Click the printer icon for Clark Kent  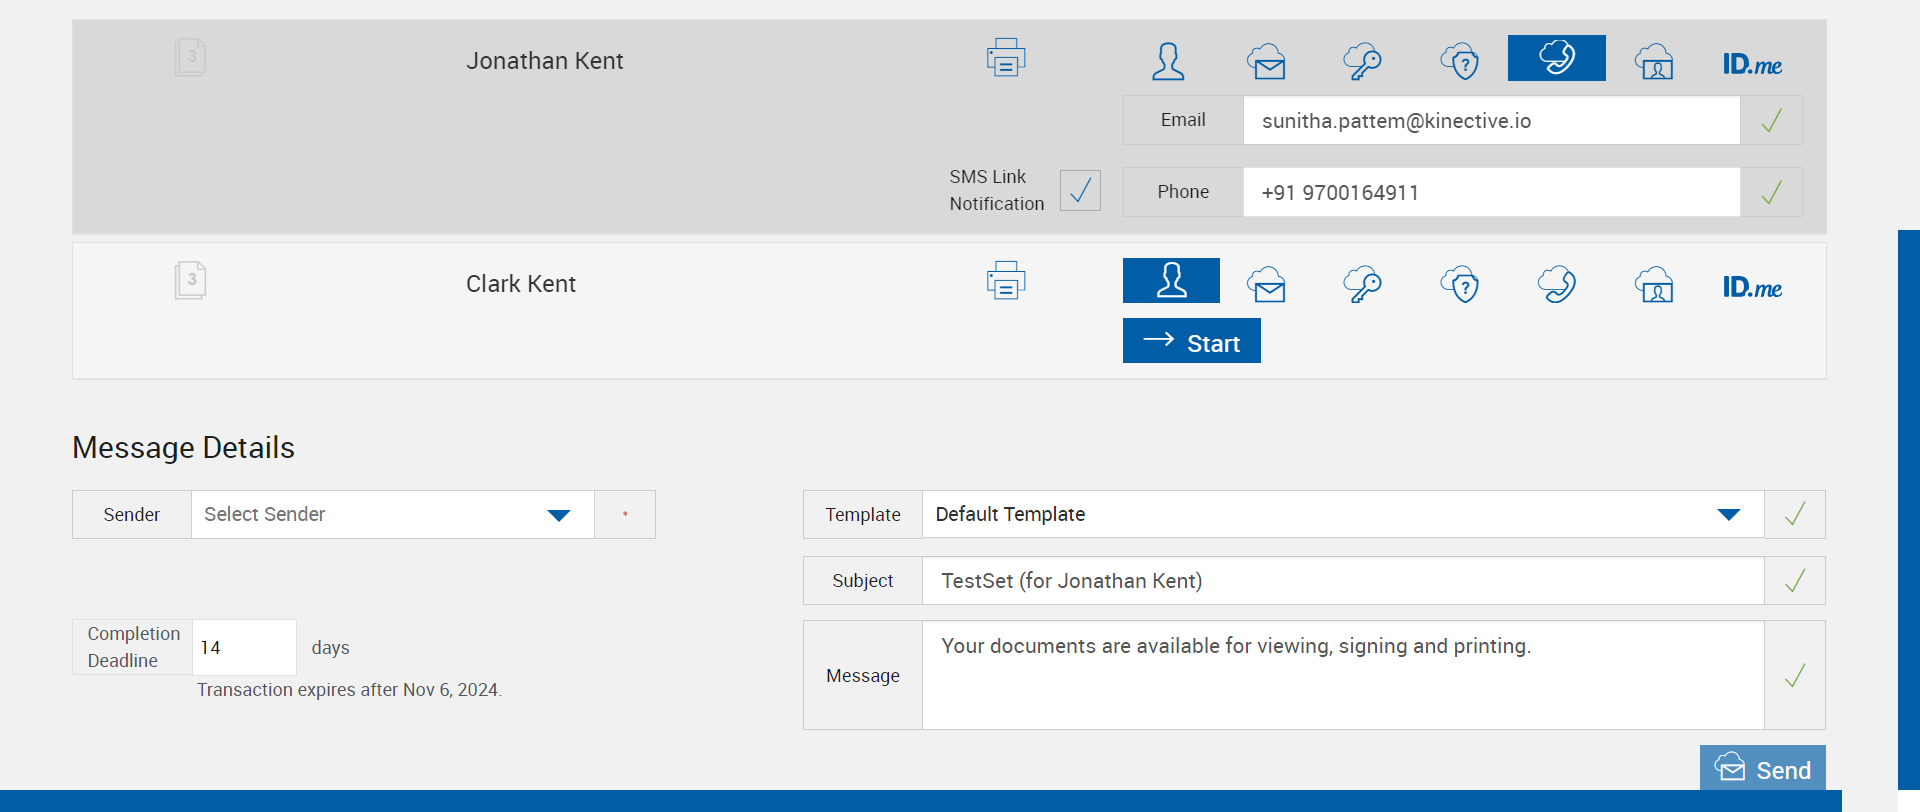(1005, 281)
